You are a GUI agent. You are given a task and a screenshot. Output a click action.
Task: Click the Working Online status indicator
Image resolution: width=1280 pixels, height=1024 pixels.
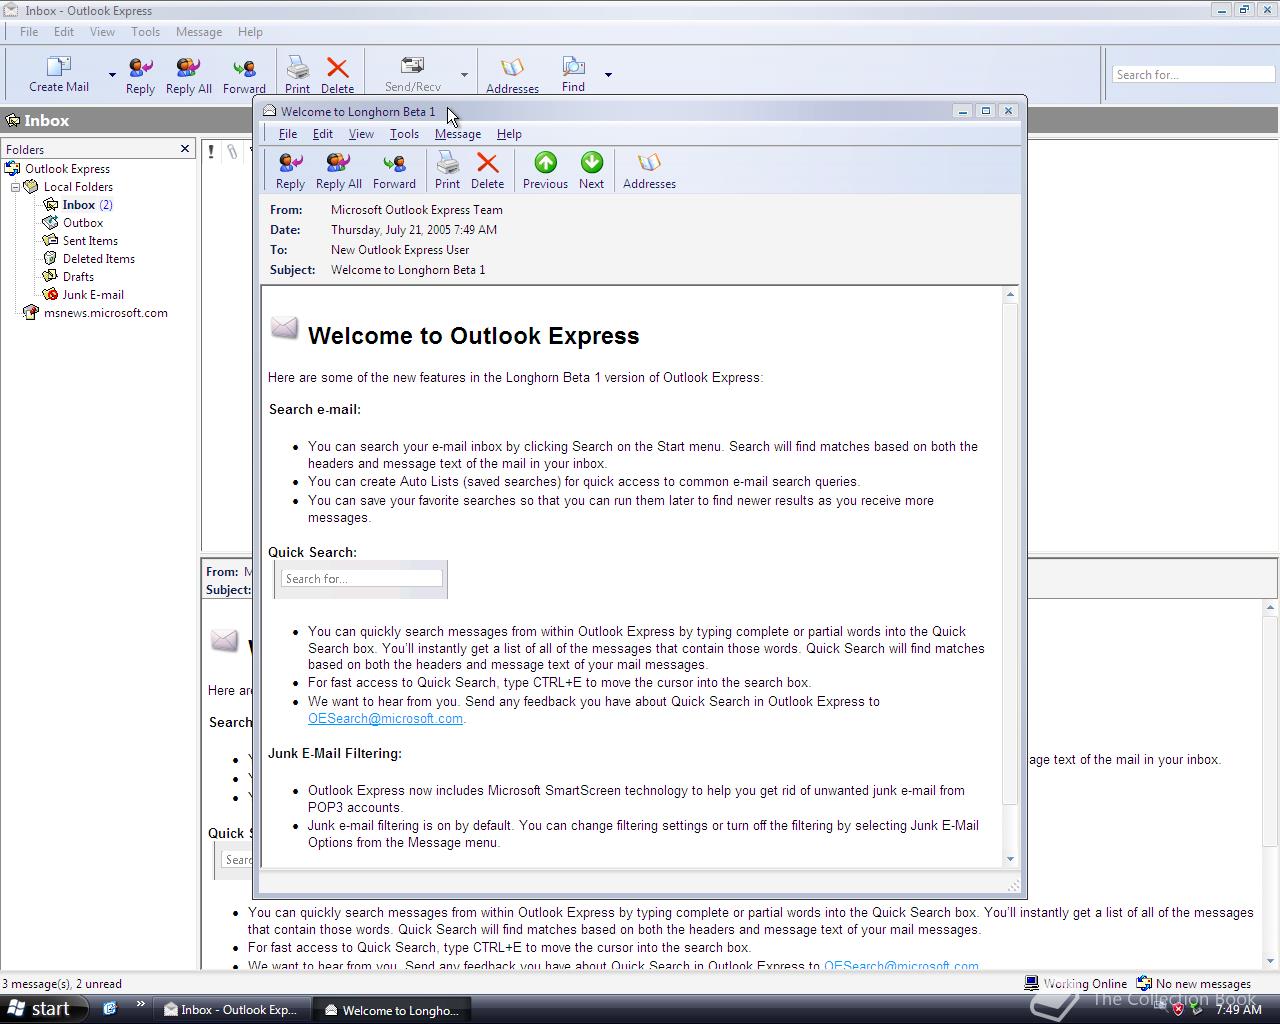(1076, 984)
